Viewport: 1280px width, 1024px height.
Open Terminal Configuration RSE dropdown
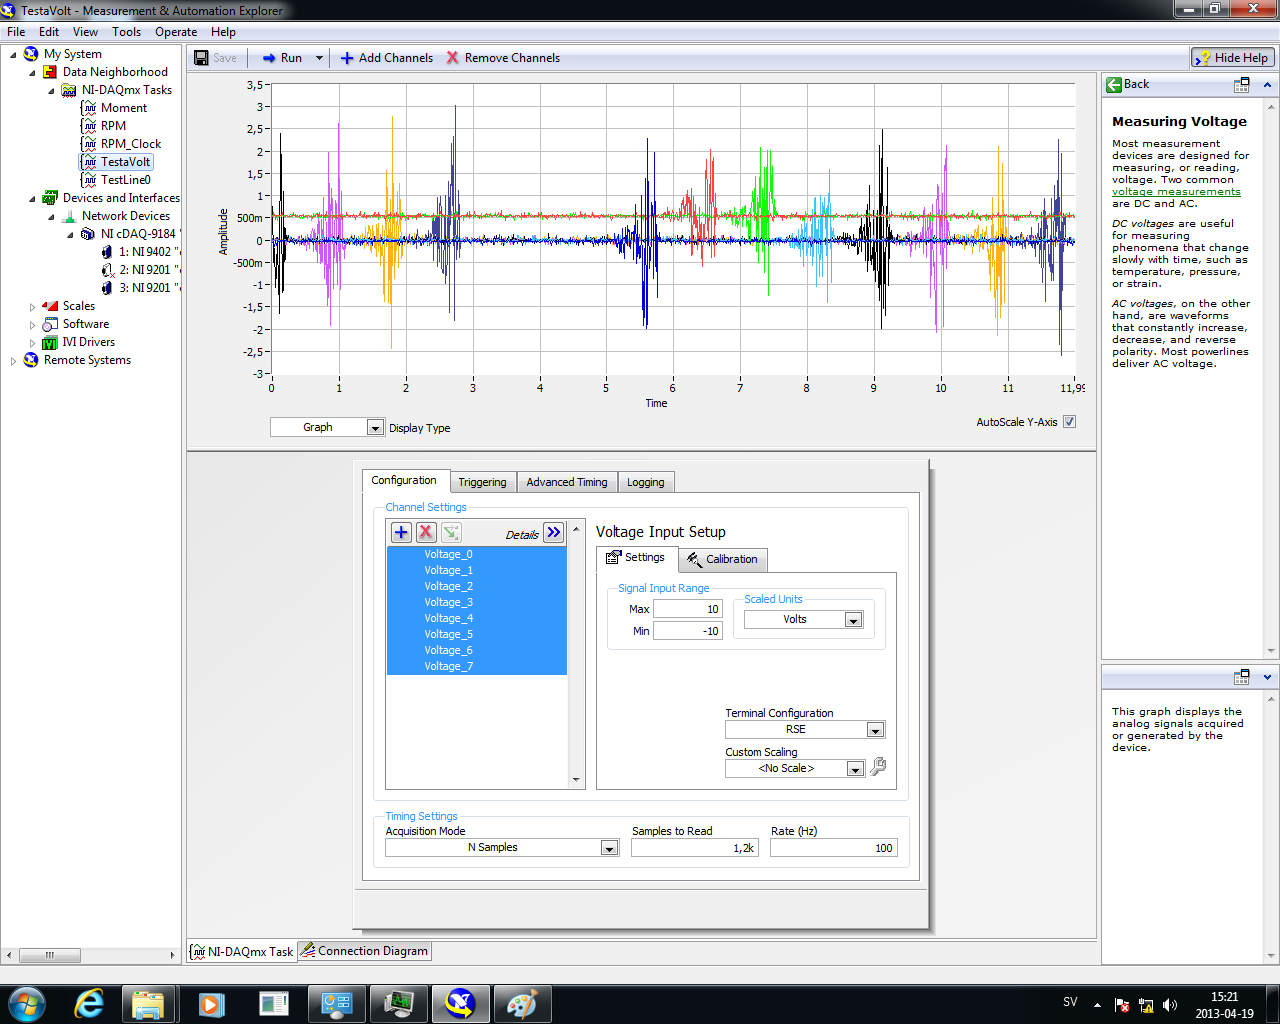coord(875,730)
